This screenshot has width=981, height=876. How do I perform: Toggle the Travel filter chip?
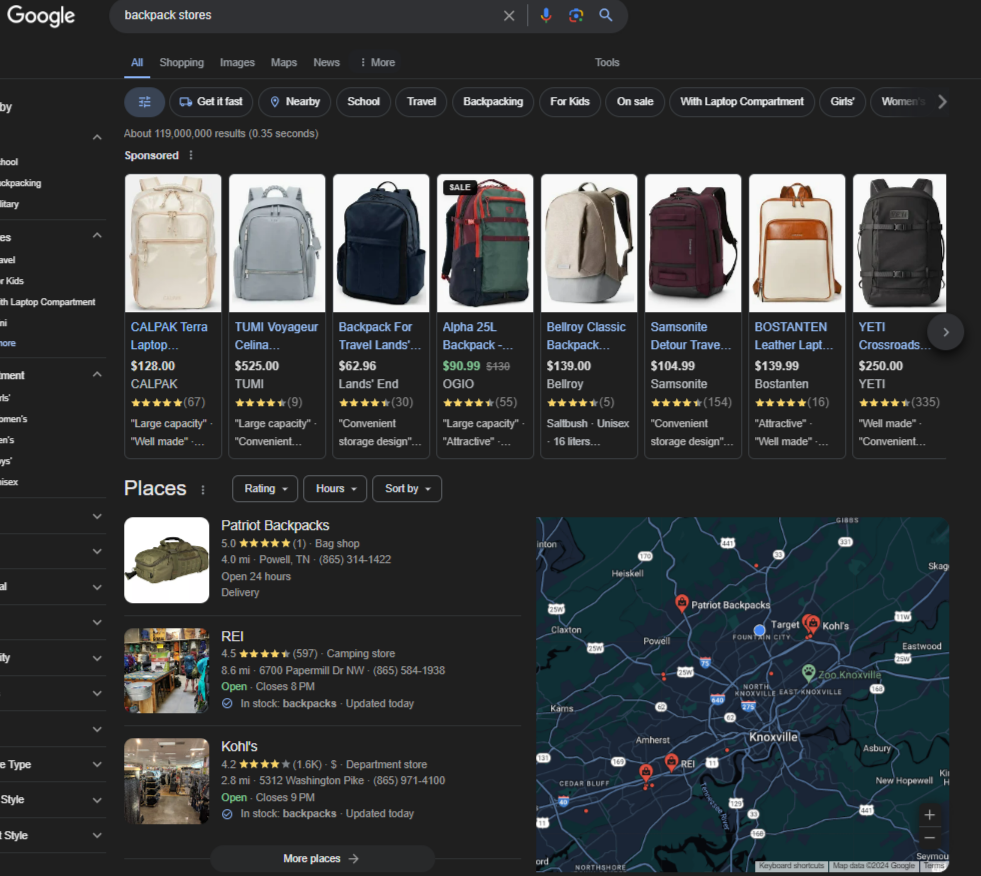click(x=421, y=102)
